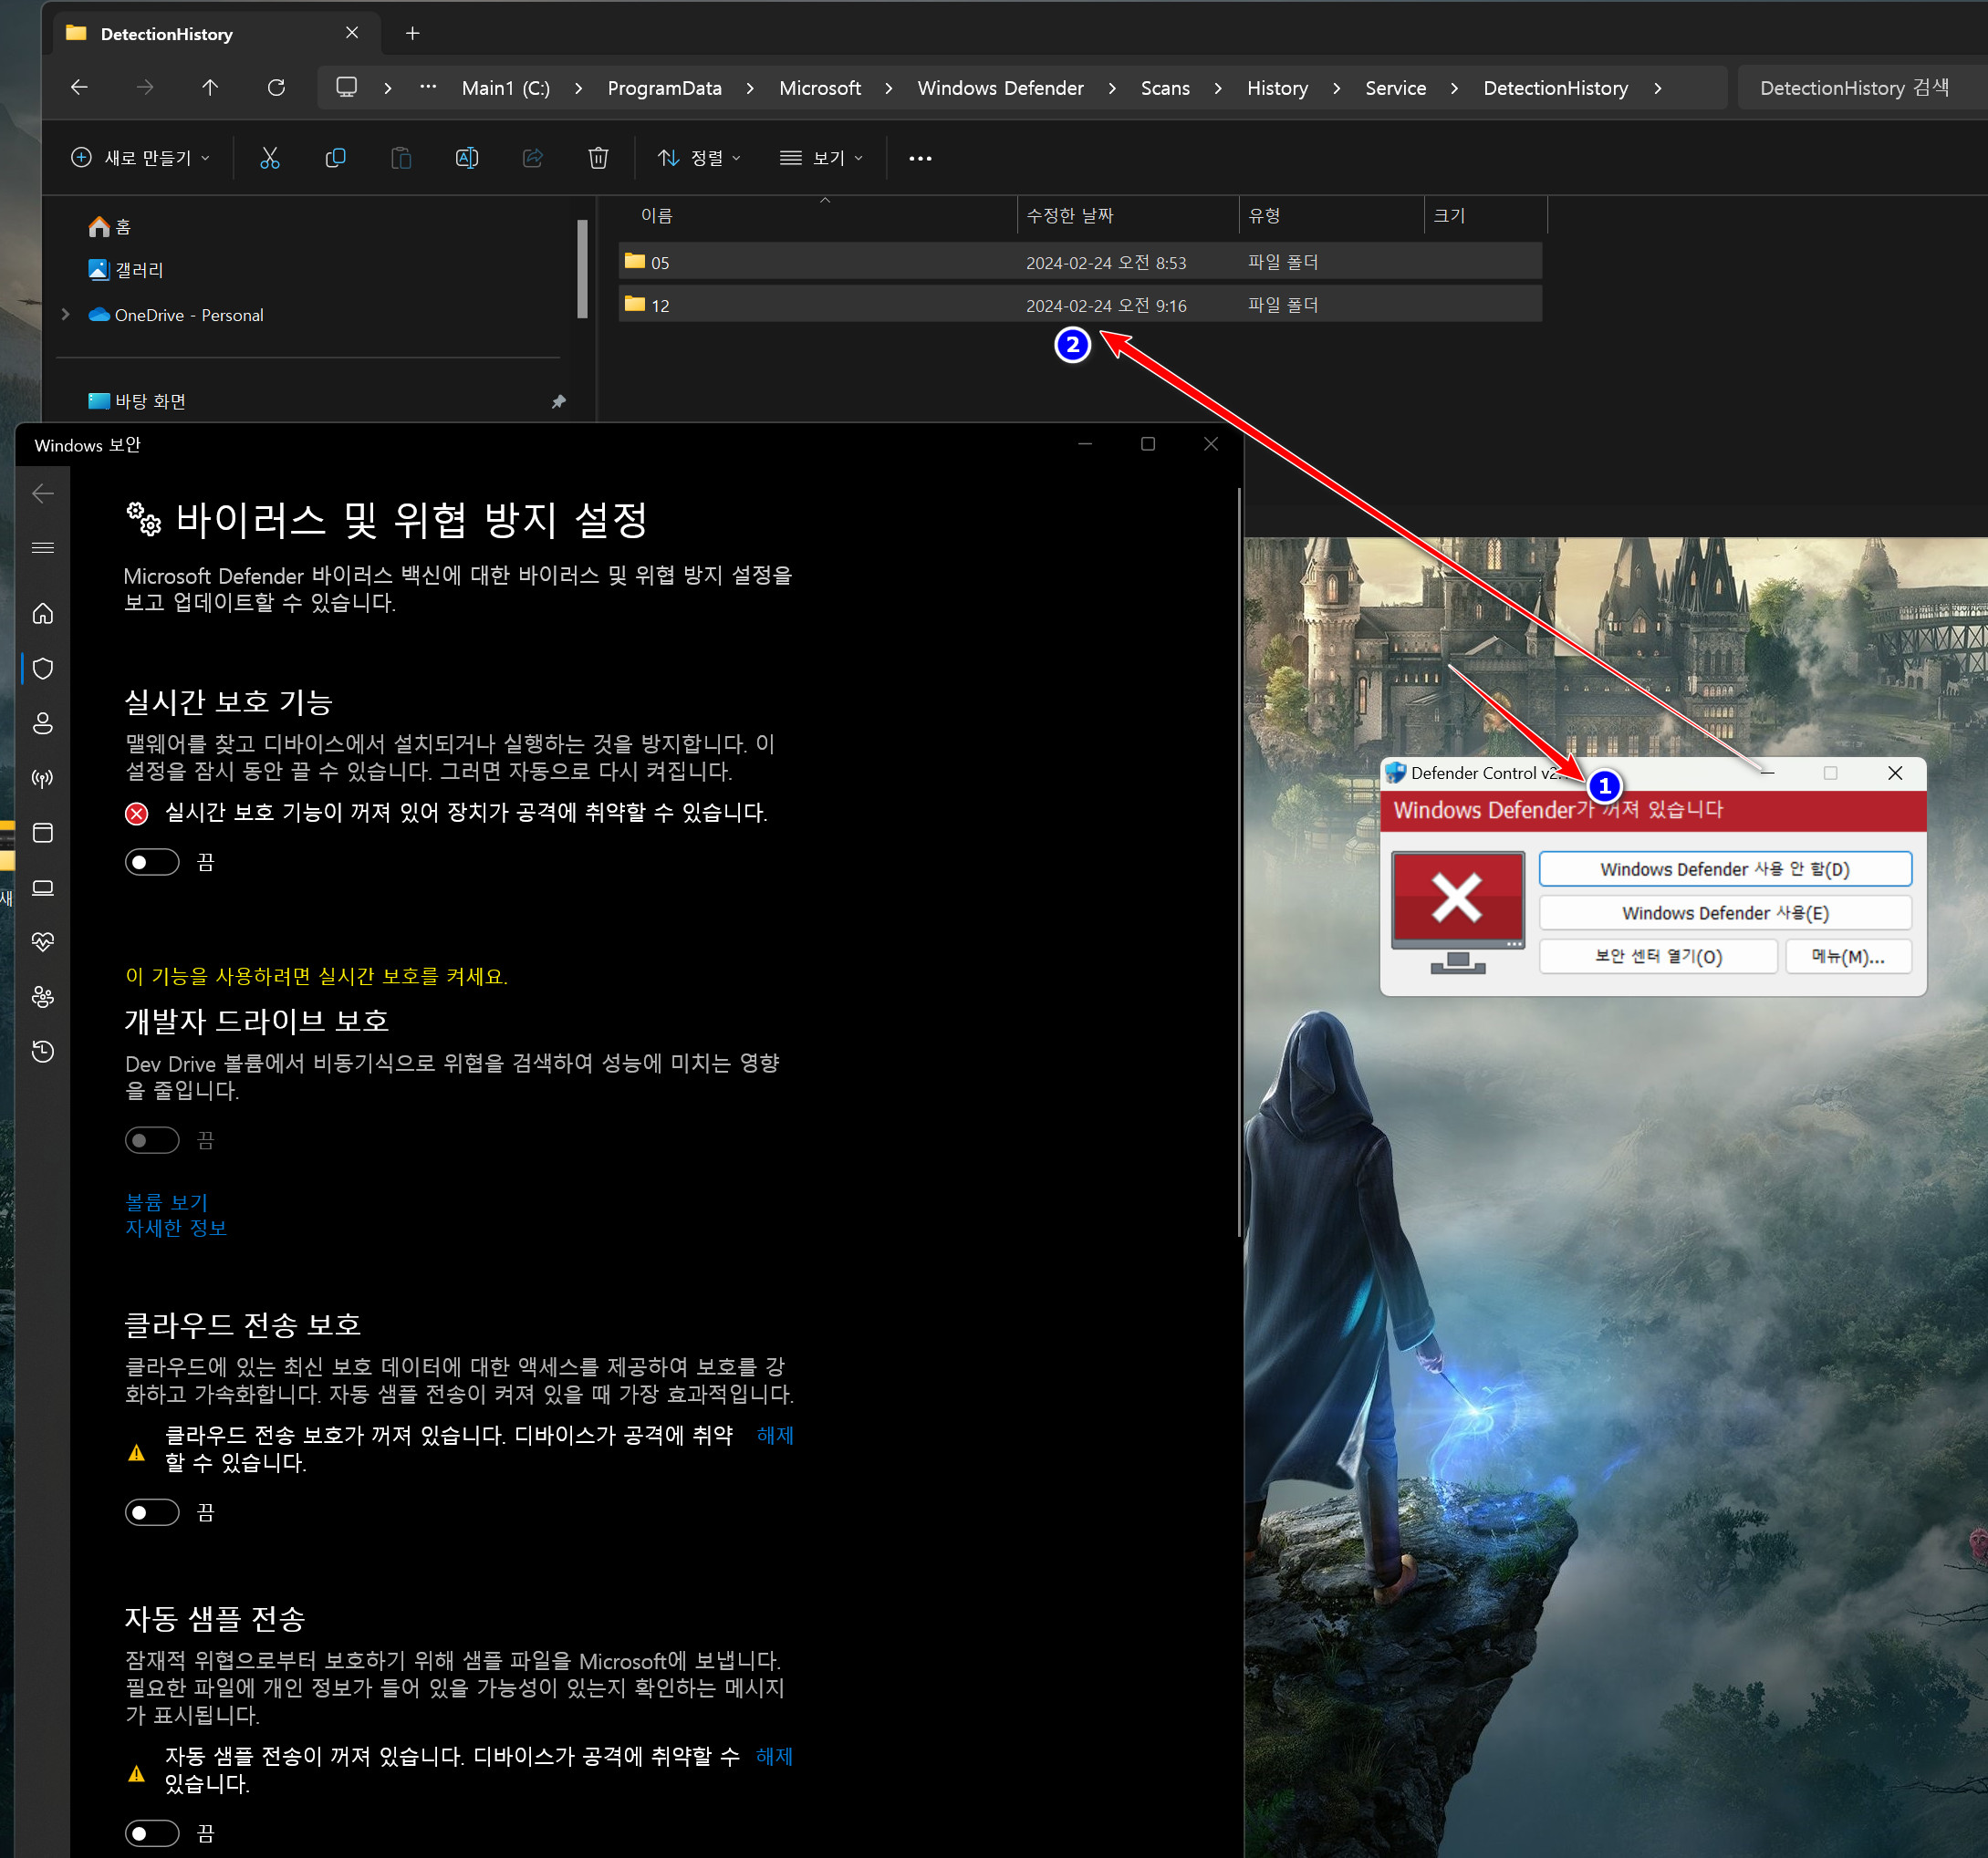Select folder 12 in file list
The height and width of the screenshot is (1858, 1988).
click(1080, 305)
